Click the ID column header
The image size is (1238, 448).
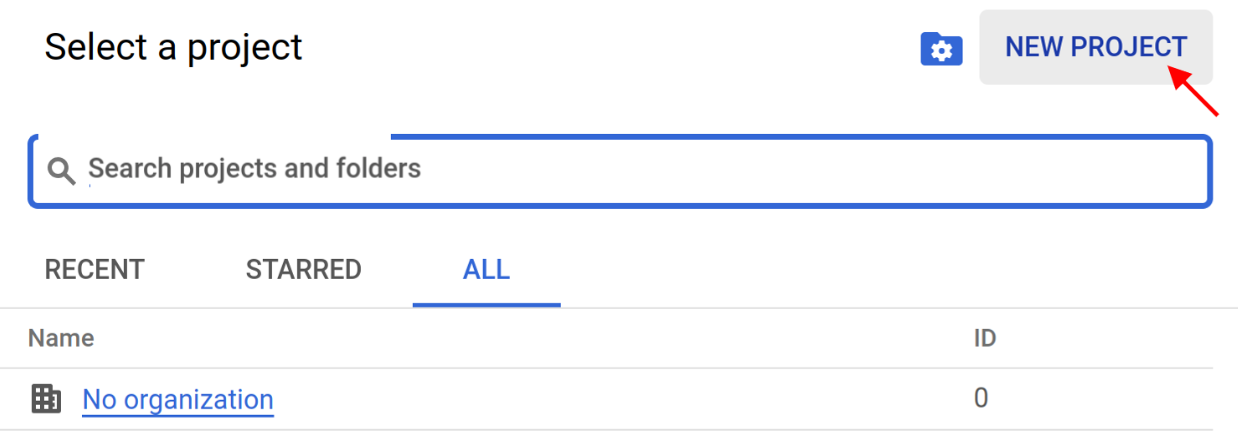(x=985, y=338)
